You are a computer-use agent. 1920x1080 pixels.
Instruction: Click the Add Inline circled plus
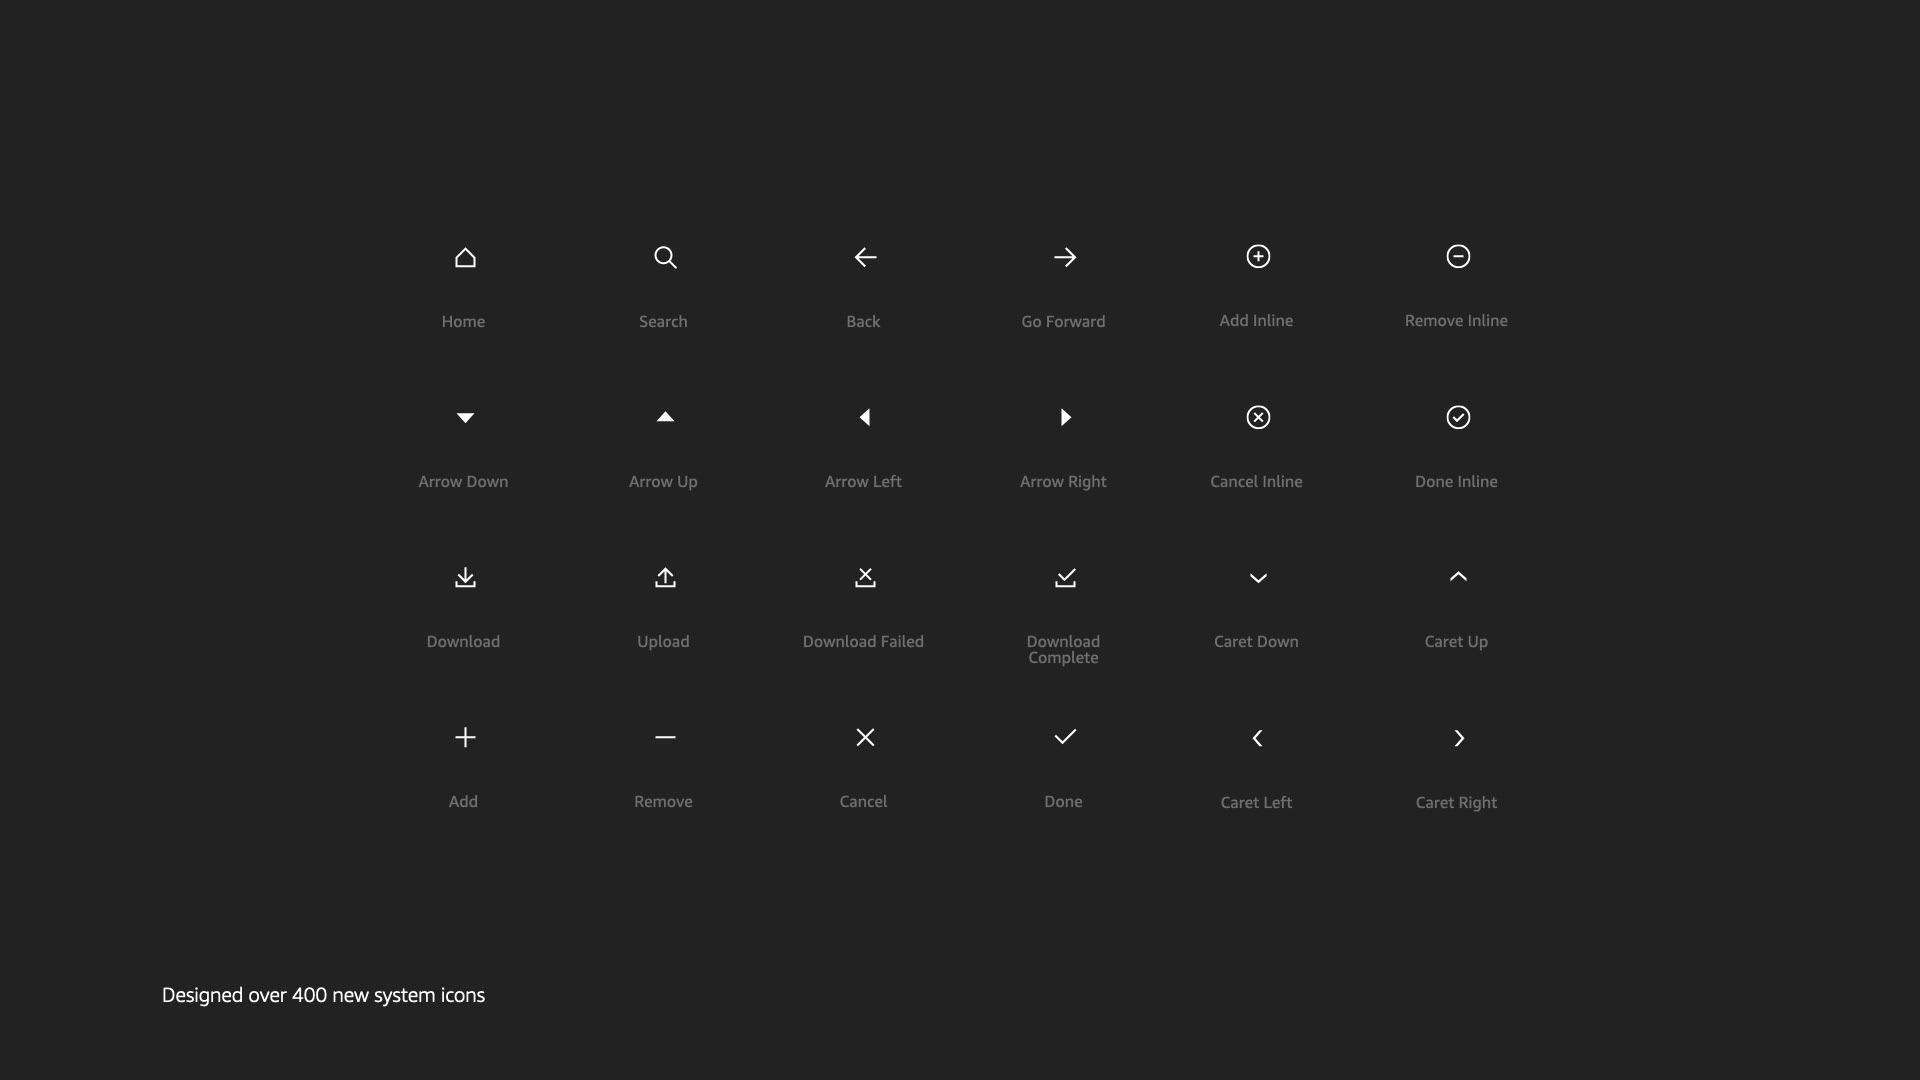1258,256
